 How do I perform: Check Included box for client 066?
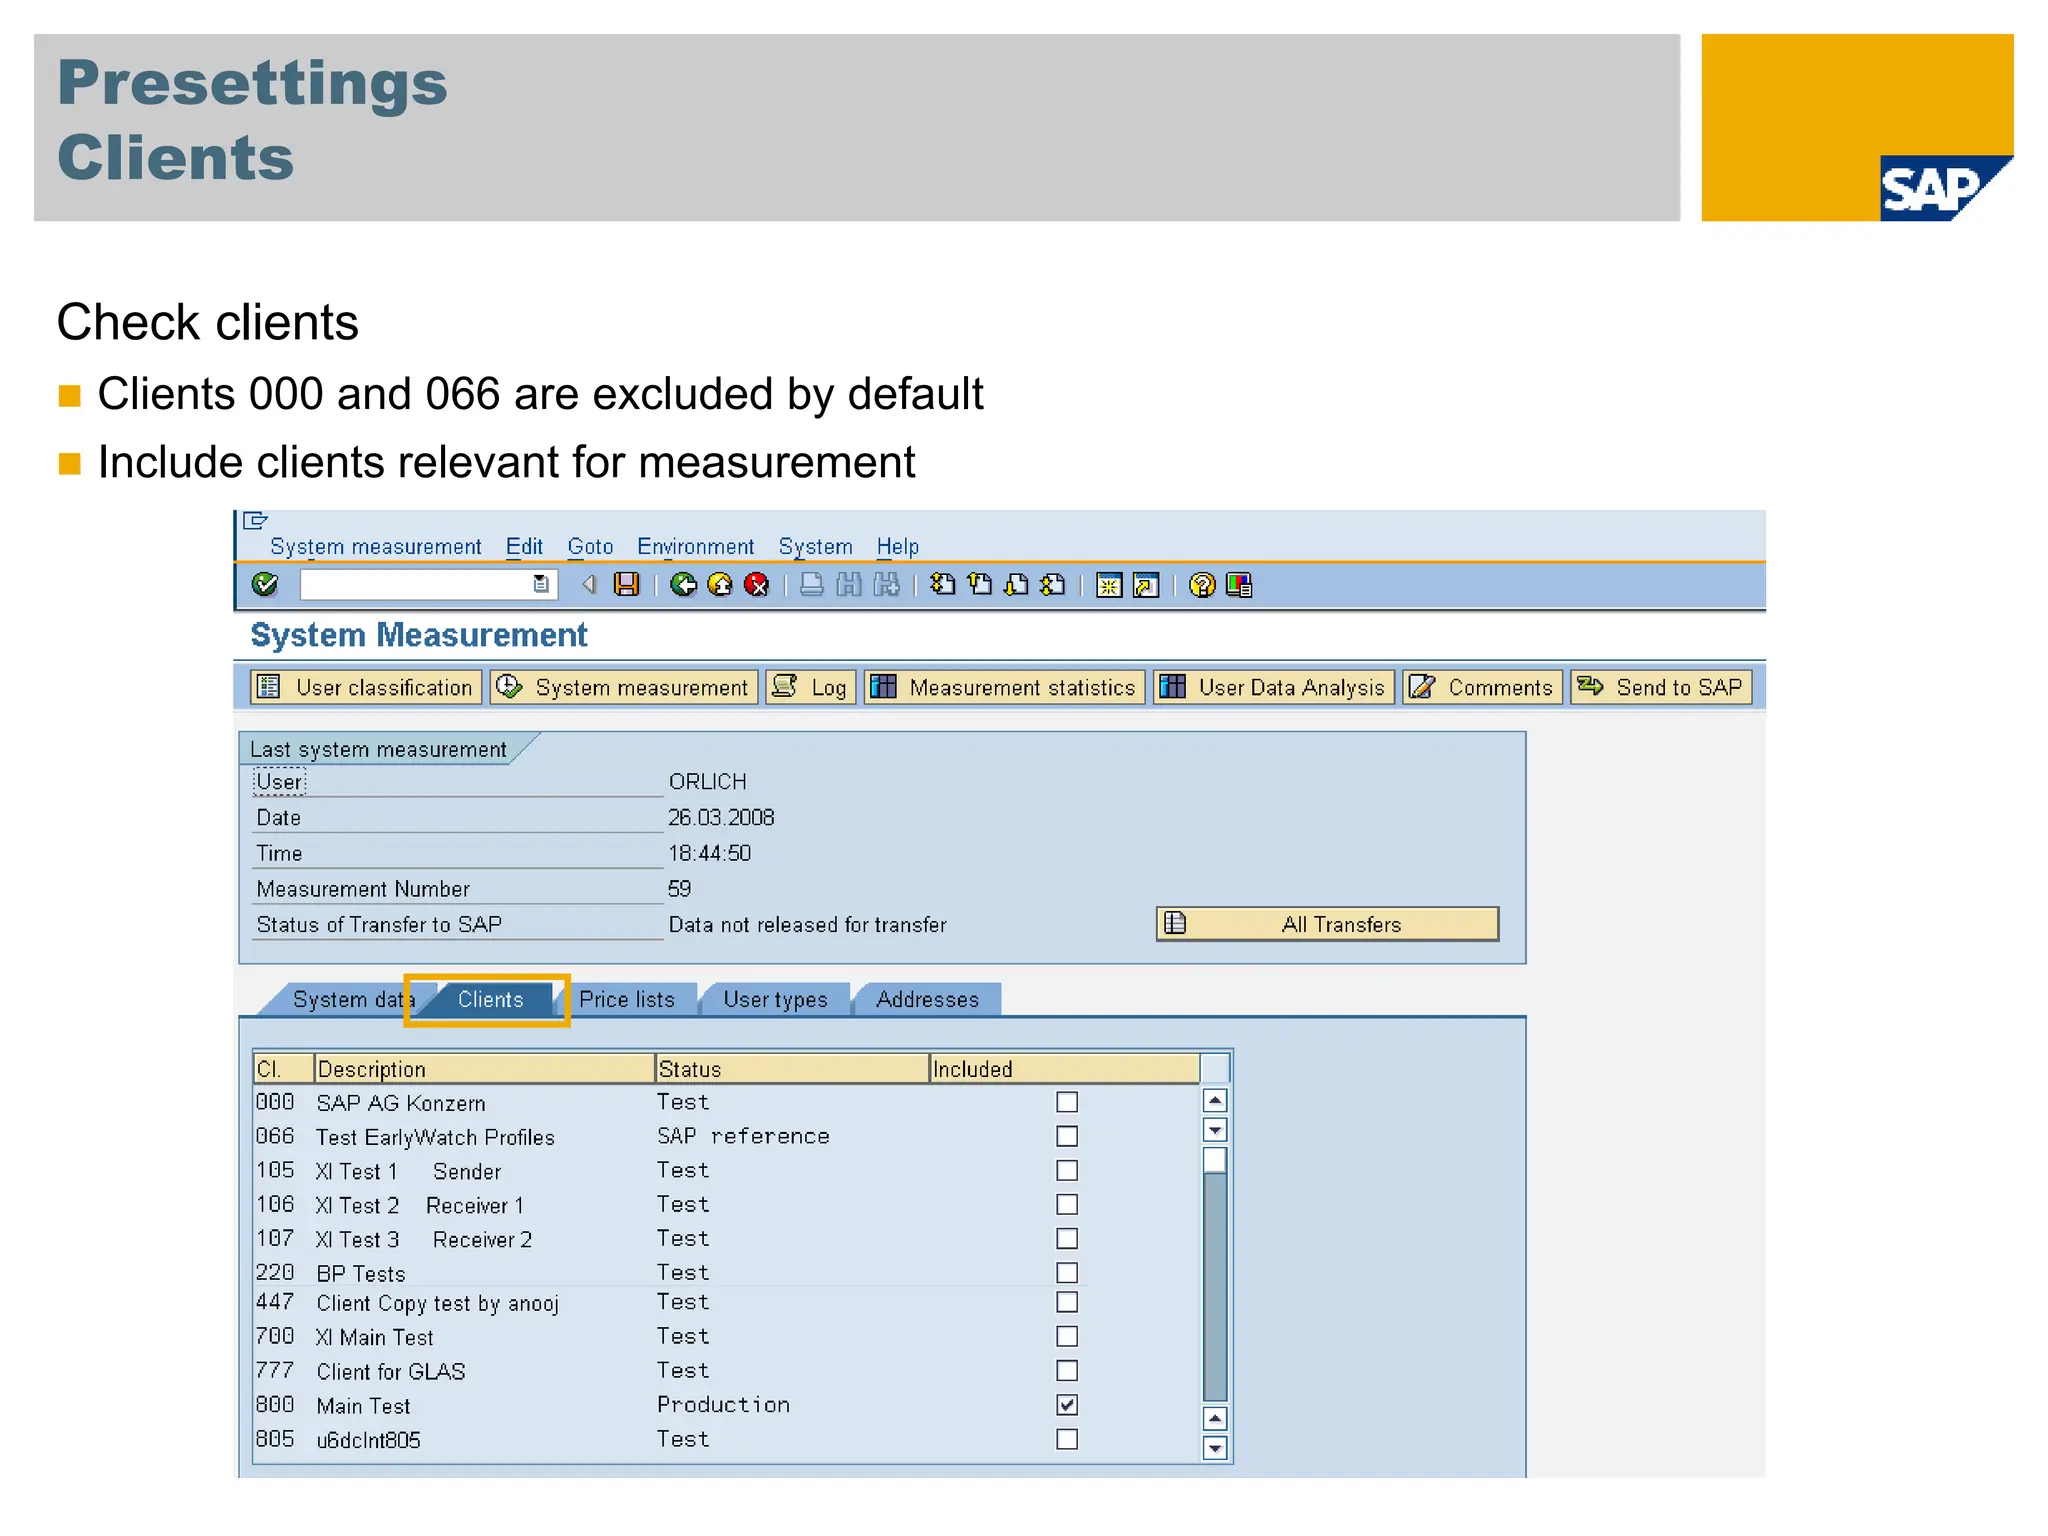[1067, 1136]
